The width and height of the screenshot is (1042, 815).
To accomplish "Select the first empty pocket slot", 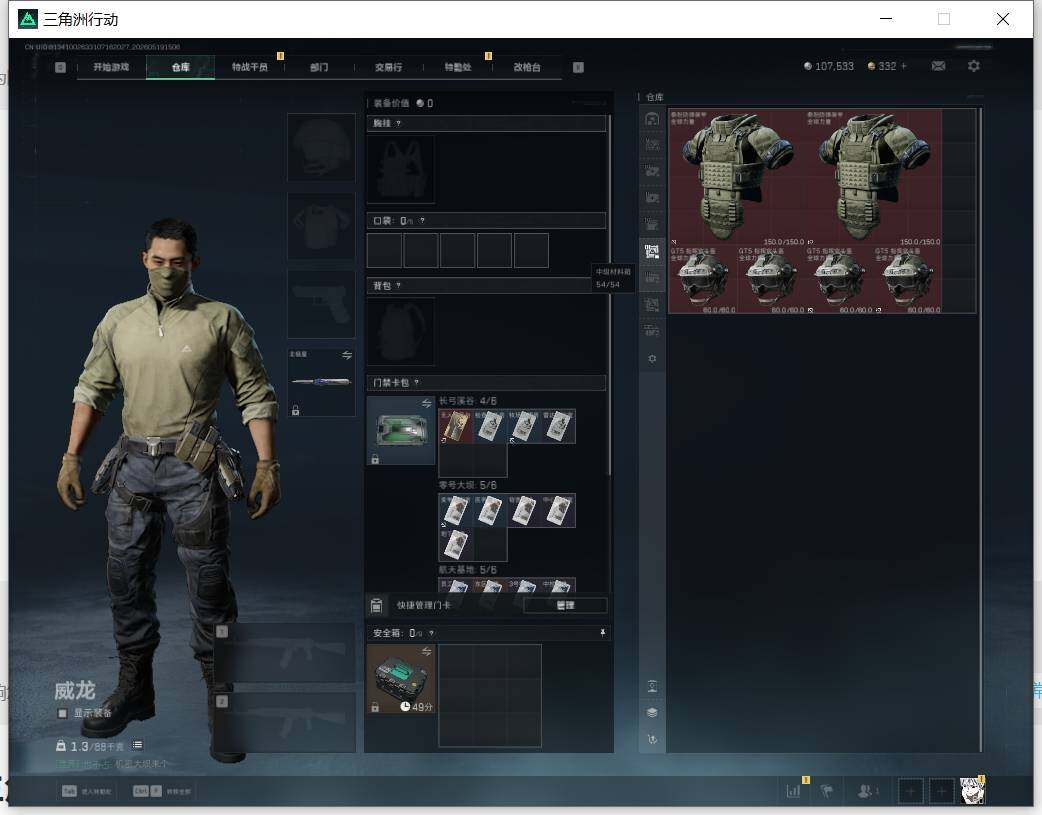I will point(384,250).
